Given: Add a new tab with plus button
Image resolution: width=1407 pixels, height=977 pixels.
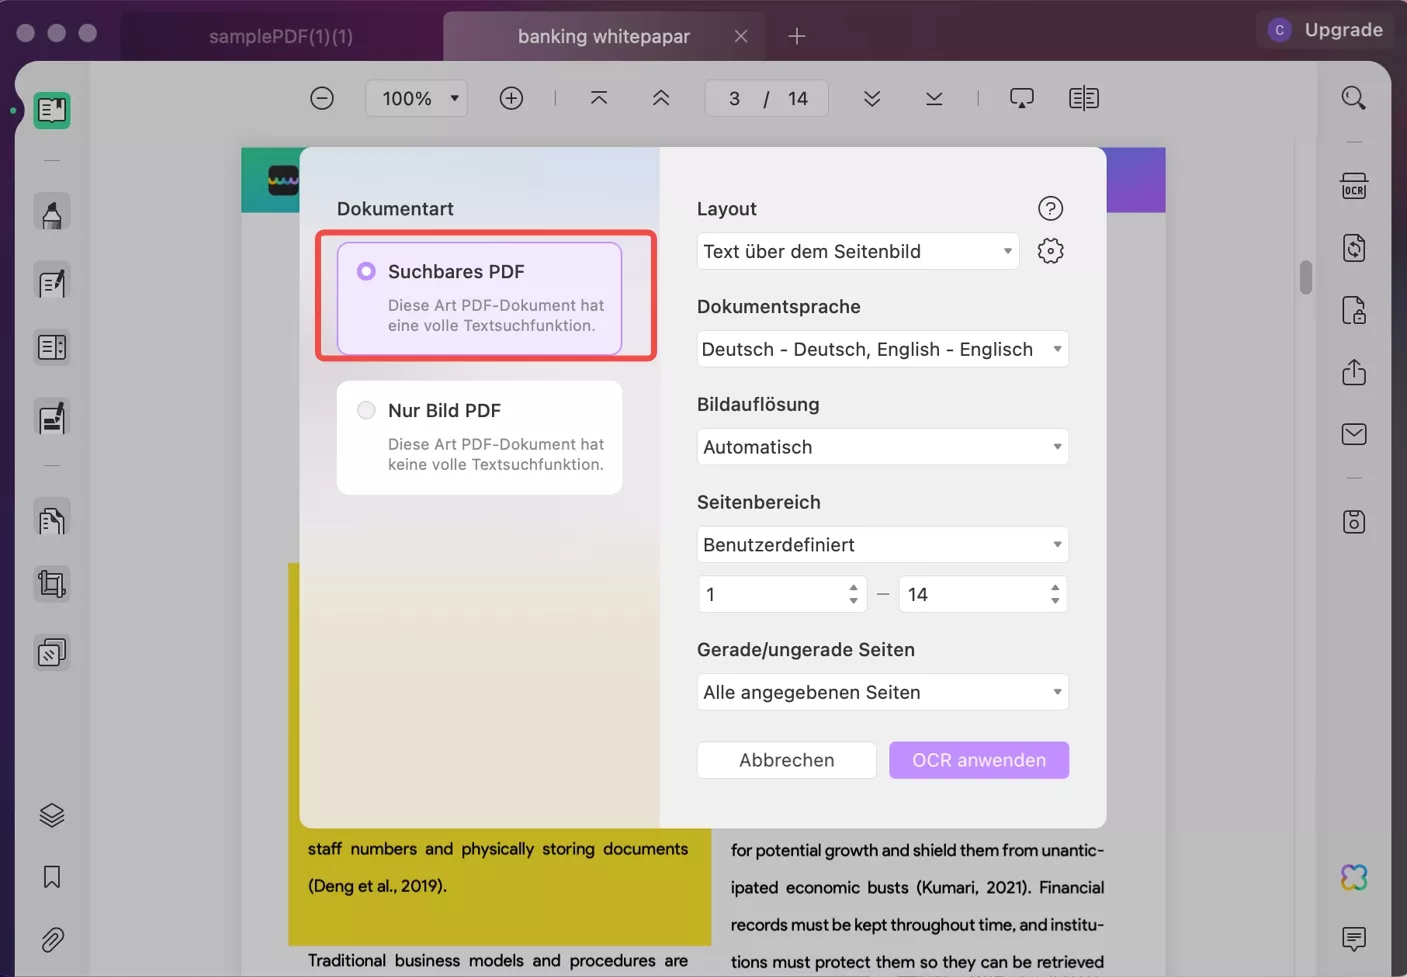Looking at the screenshot, I should point(796,36).
